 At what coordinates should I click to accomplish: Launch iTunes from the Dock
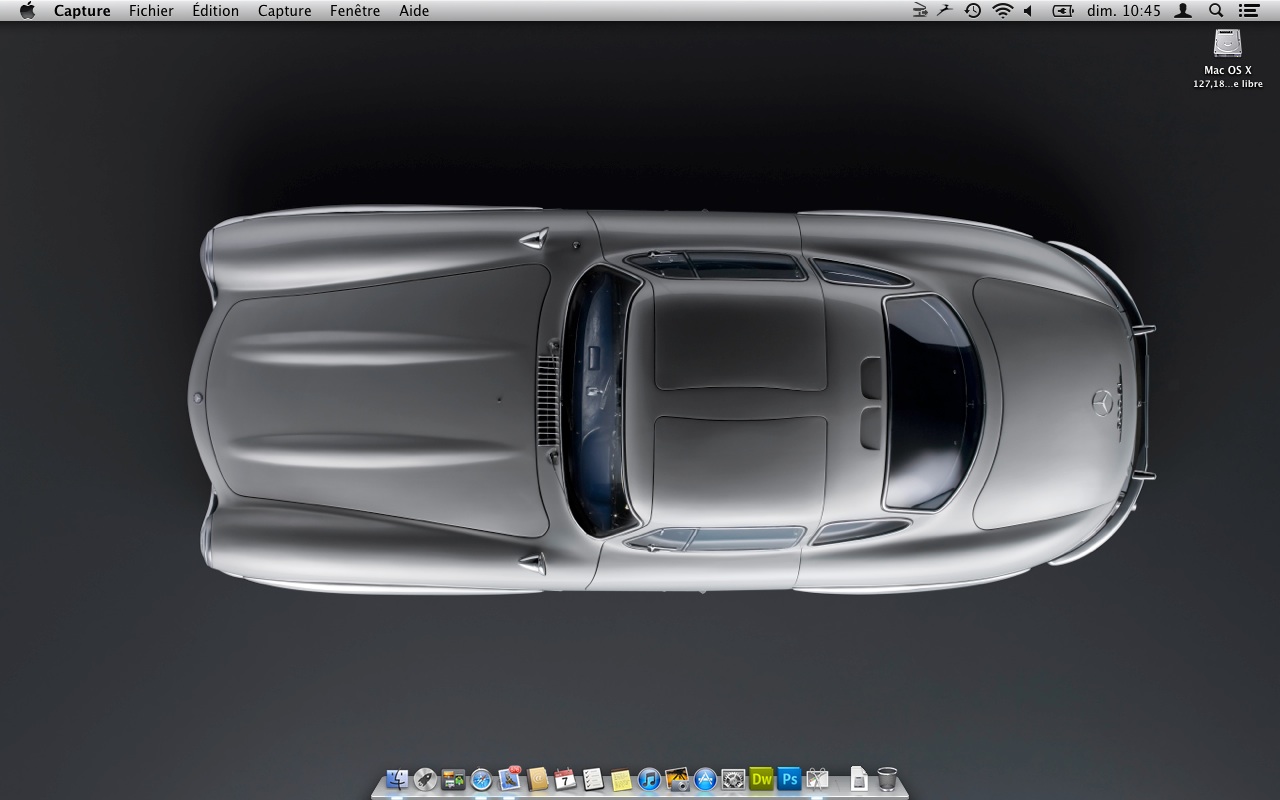coord(649,779)
